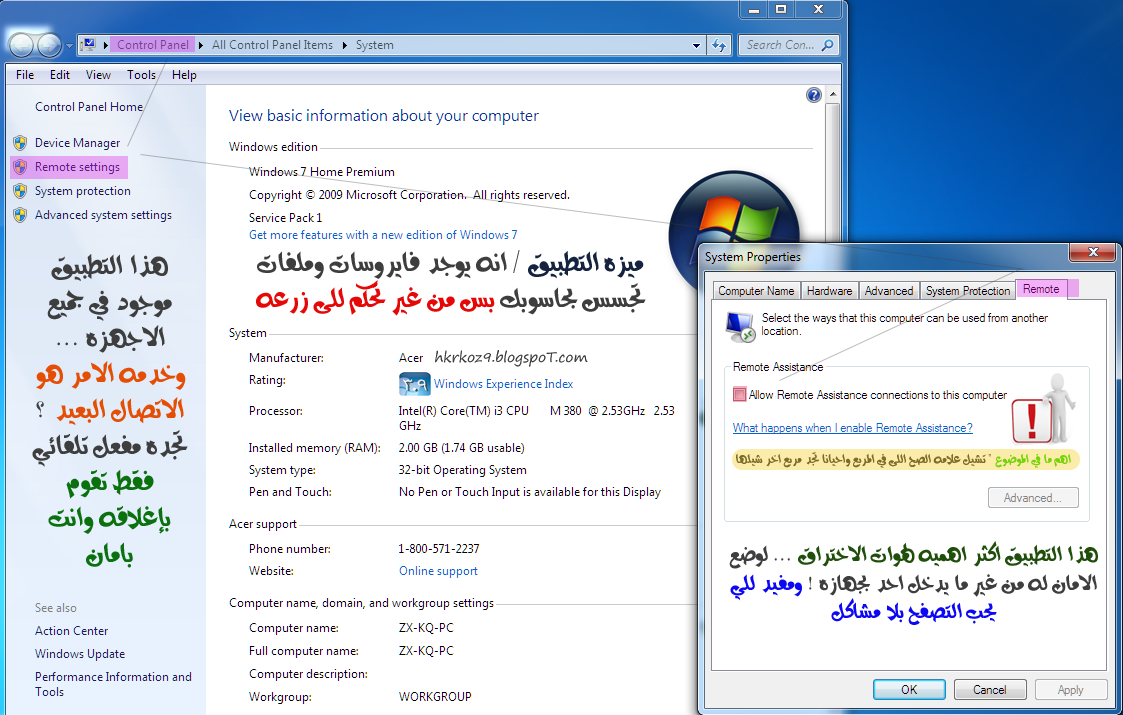Click the Apply button in System Properties
1123x715 pixels.
pyautogui.click(x=1070, y=689)
